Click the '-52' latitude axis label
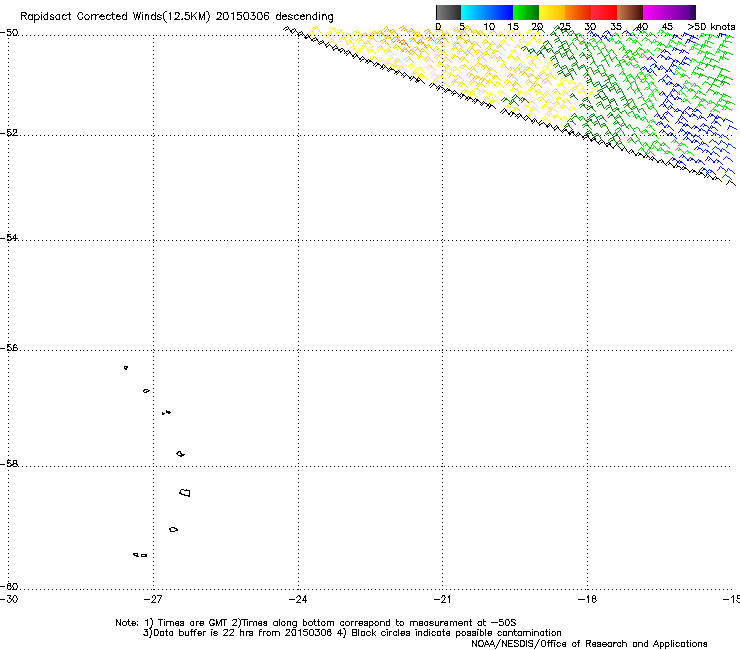740x650 pixels. pyautogui.click(x=9, y=133)
